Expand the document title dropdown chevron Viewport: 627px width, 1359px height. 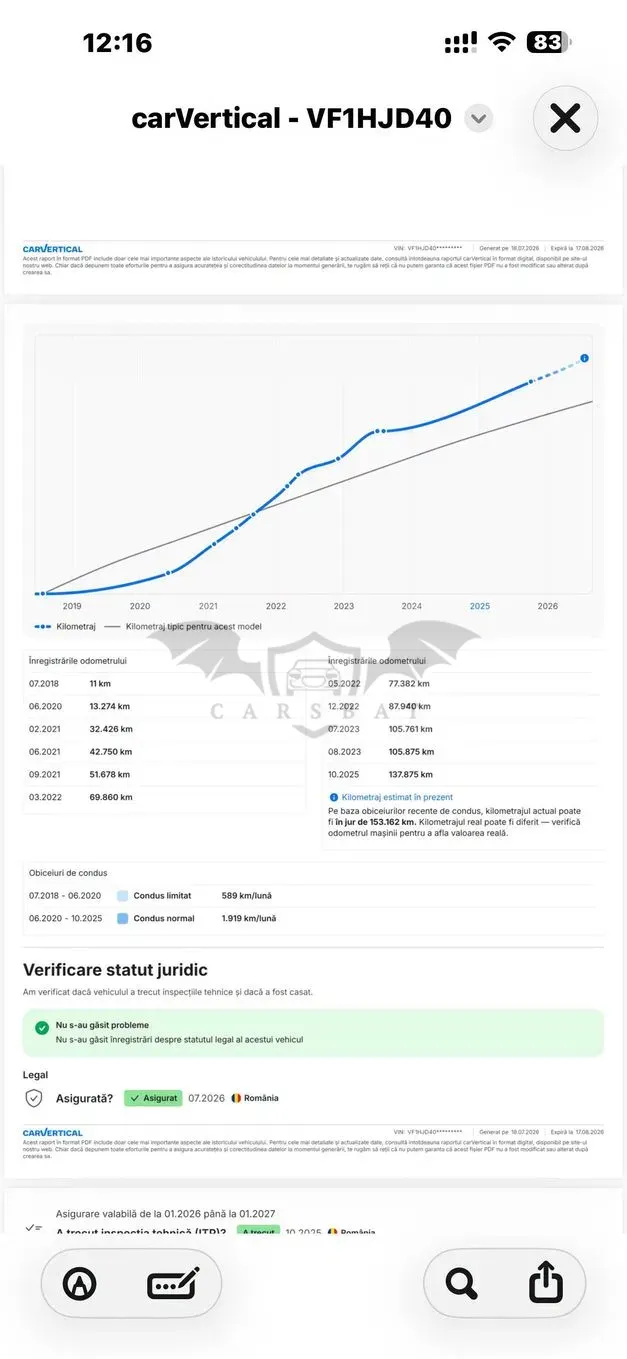479,119
